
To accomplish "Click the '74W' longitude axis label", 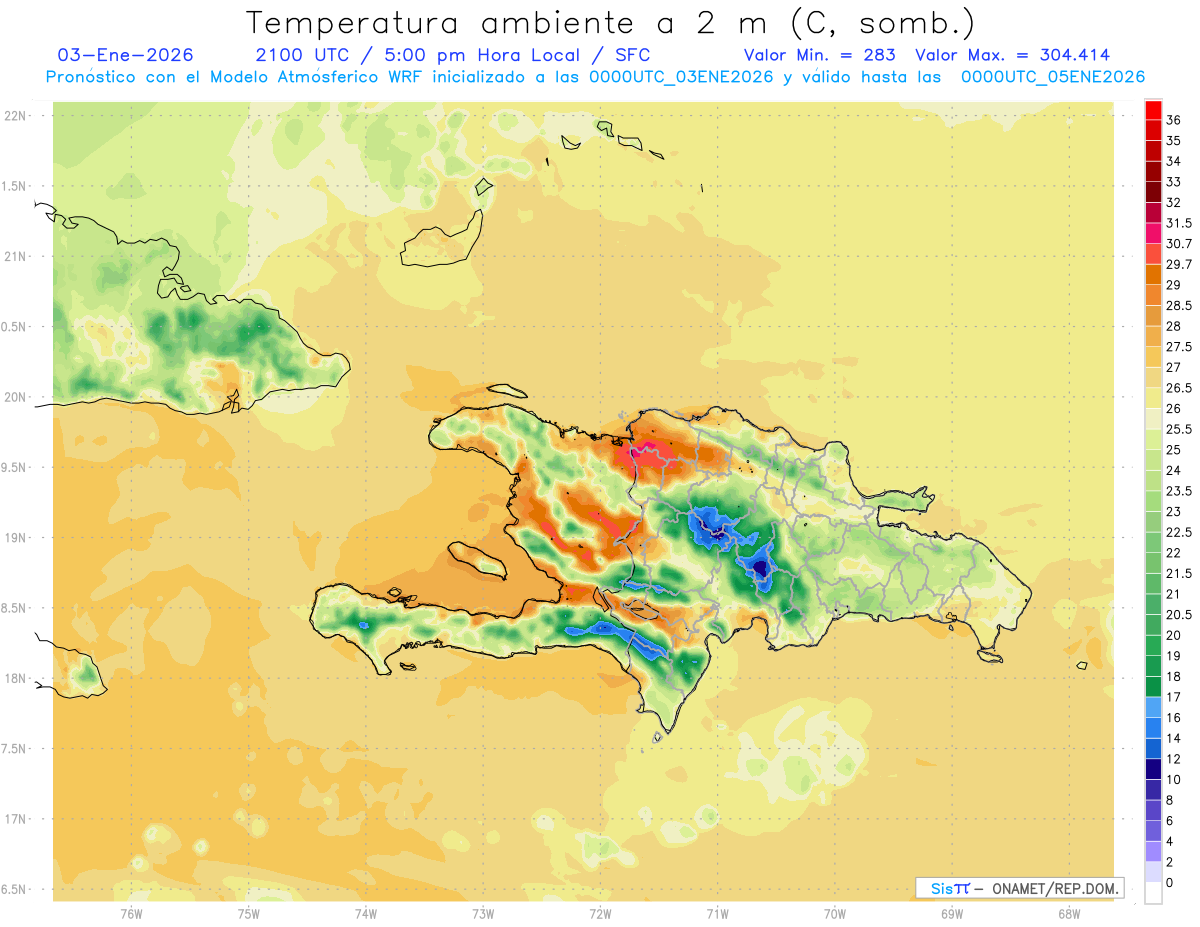I will pyautogui.click(x=365, y=913).
